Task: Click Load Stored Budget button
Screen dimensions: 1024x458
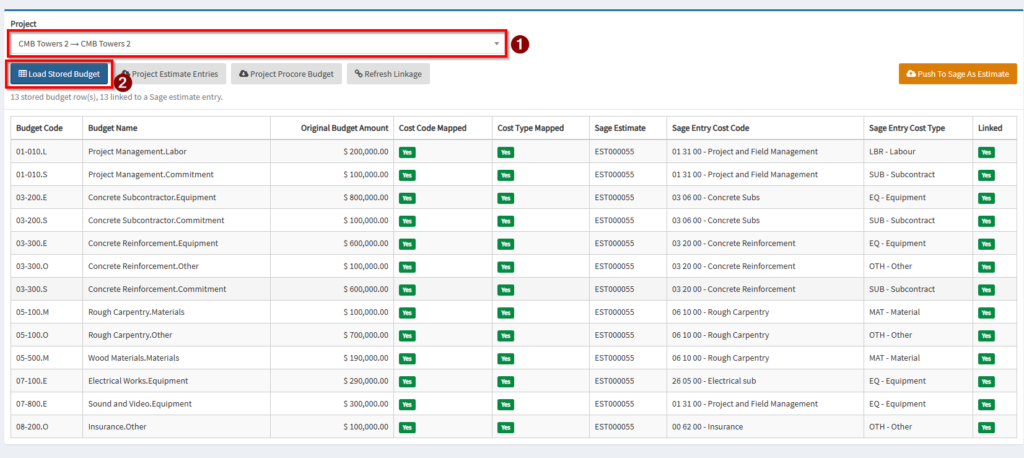Action: tap(59, 74)
